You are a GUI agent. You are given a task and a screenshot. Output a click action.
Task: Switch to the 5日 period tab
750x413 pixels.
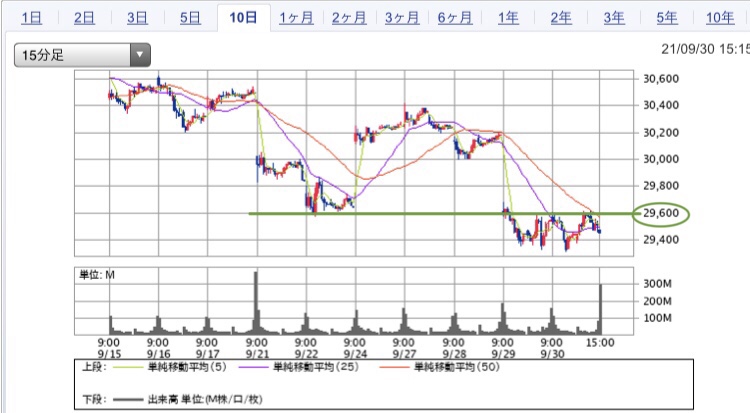click(x=190, y=18)
